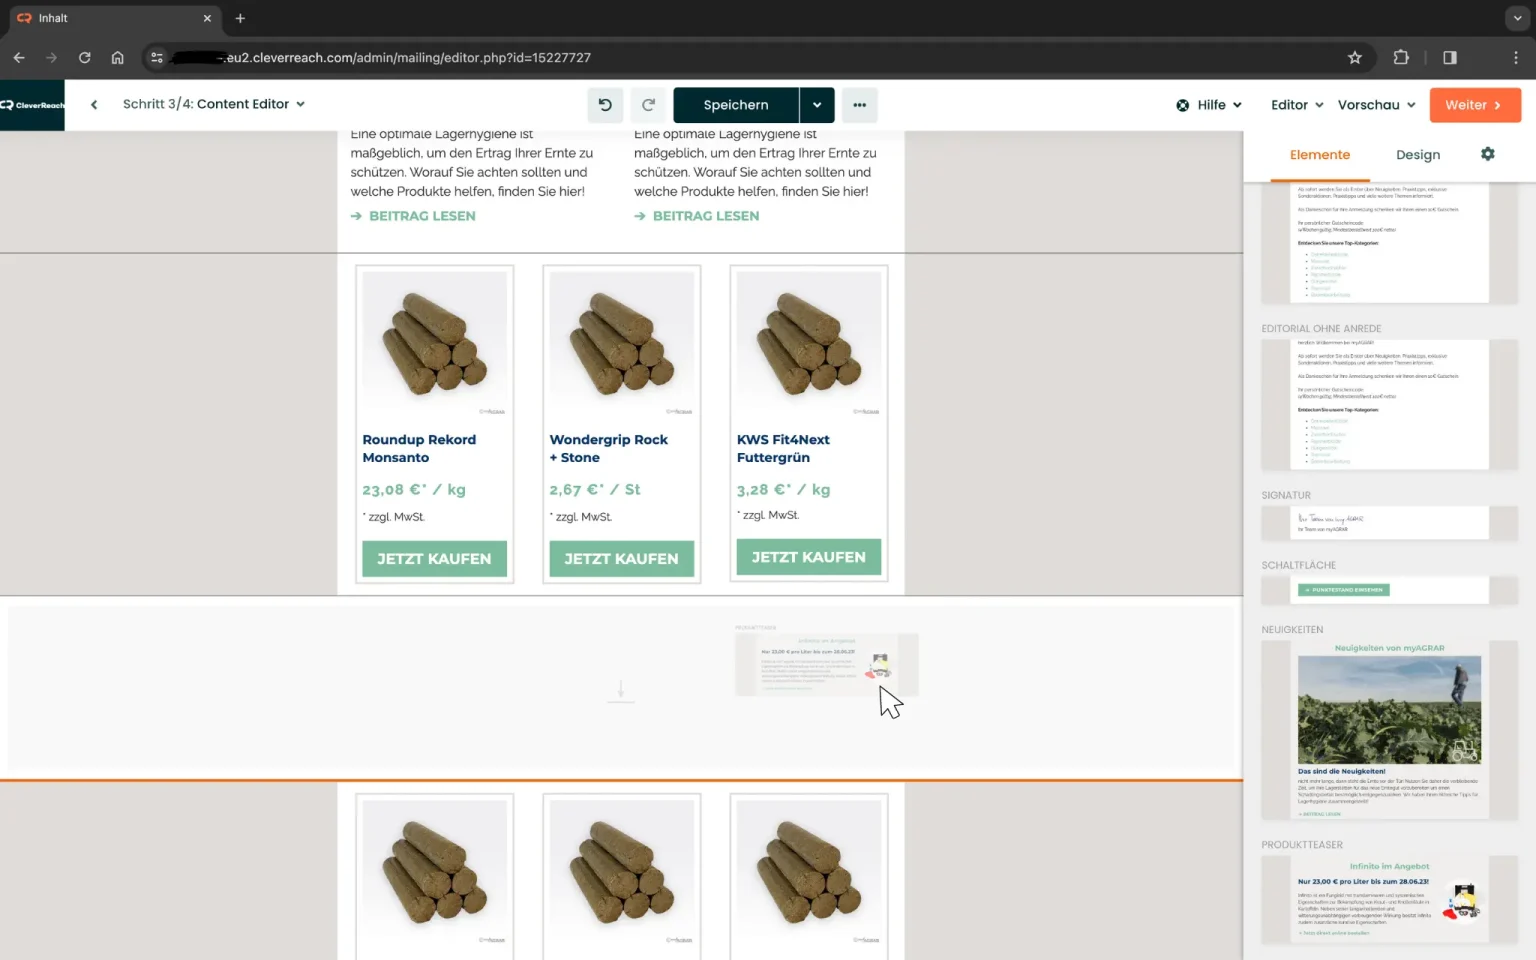Screen dimensions: 1536x960
Task: Pick the Neuigkeiten element thumbnail
Action: point(1389,731)
